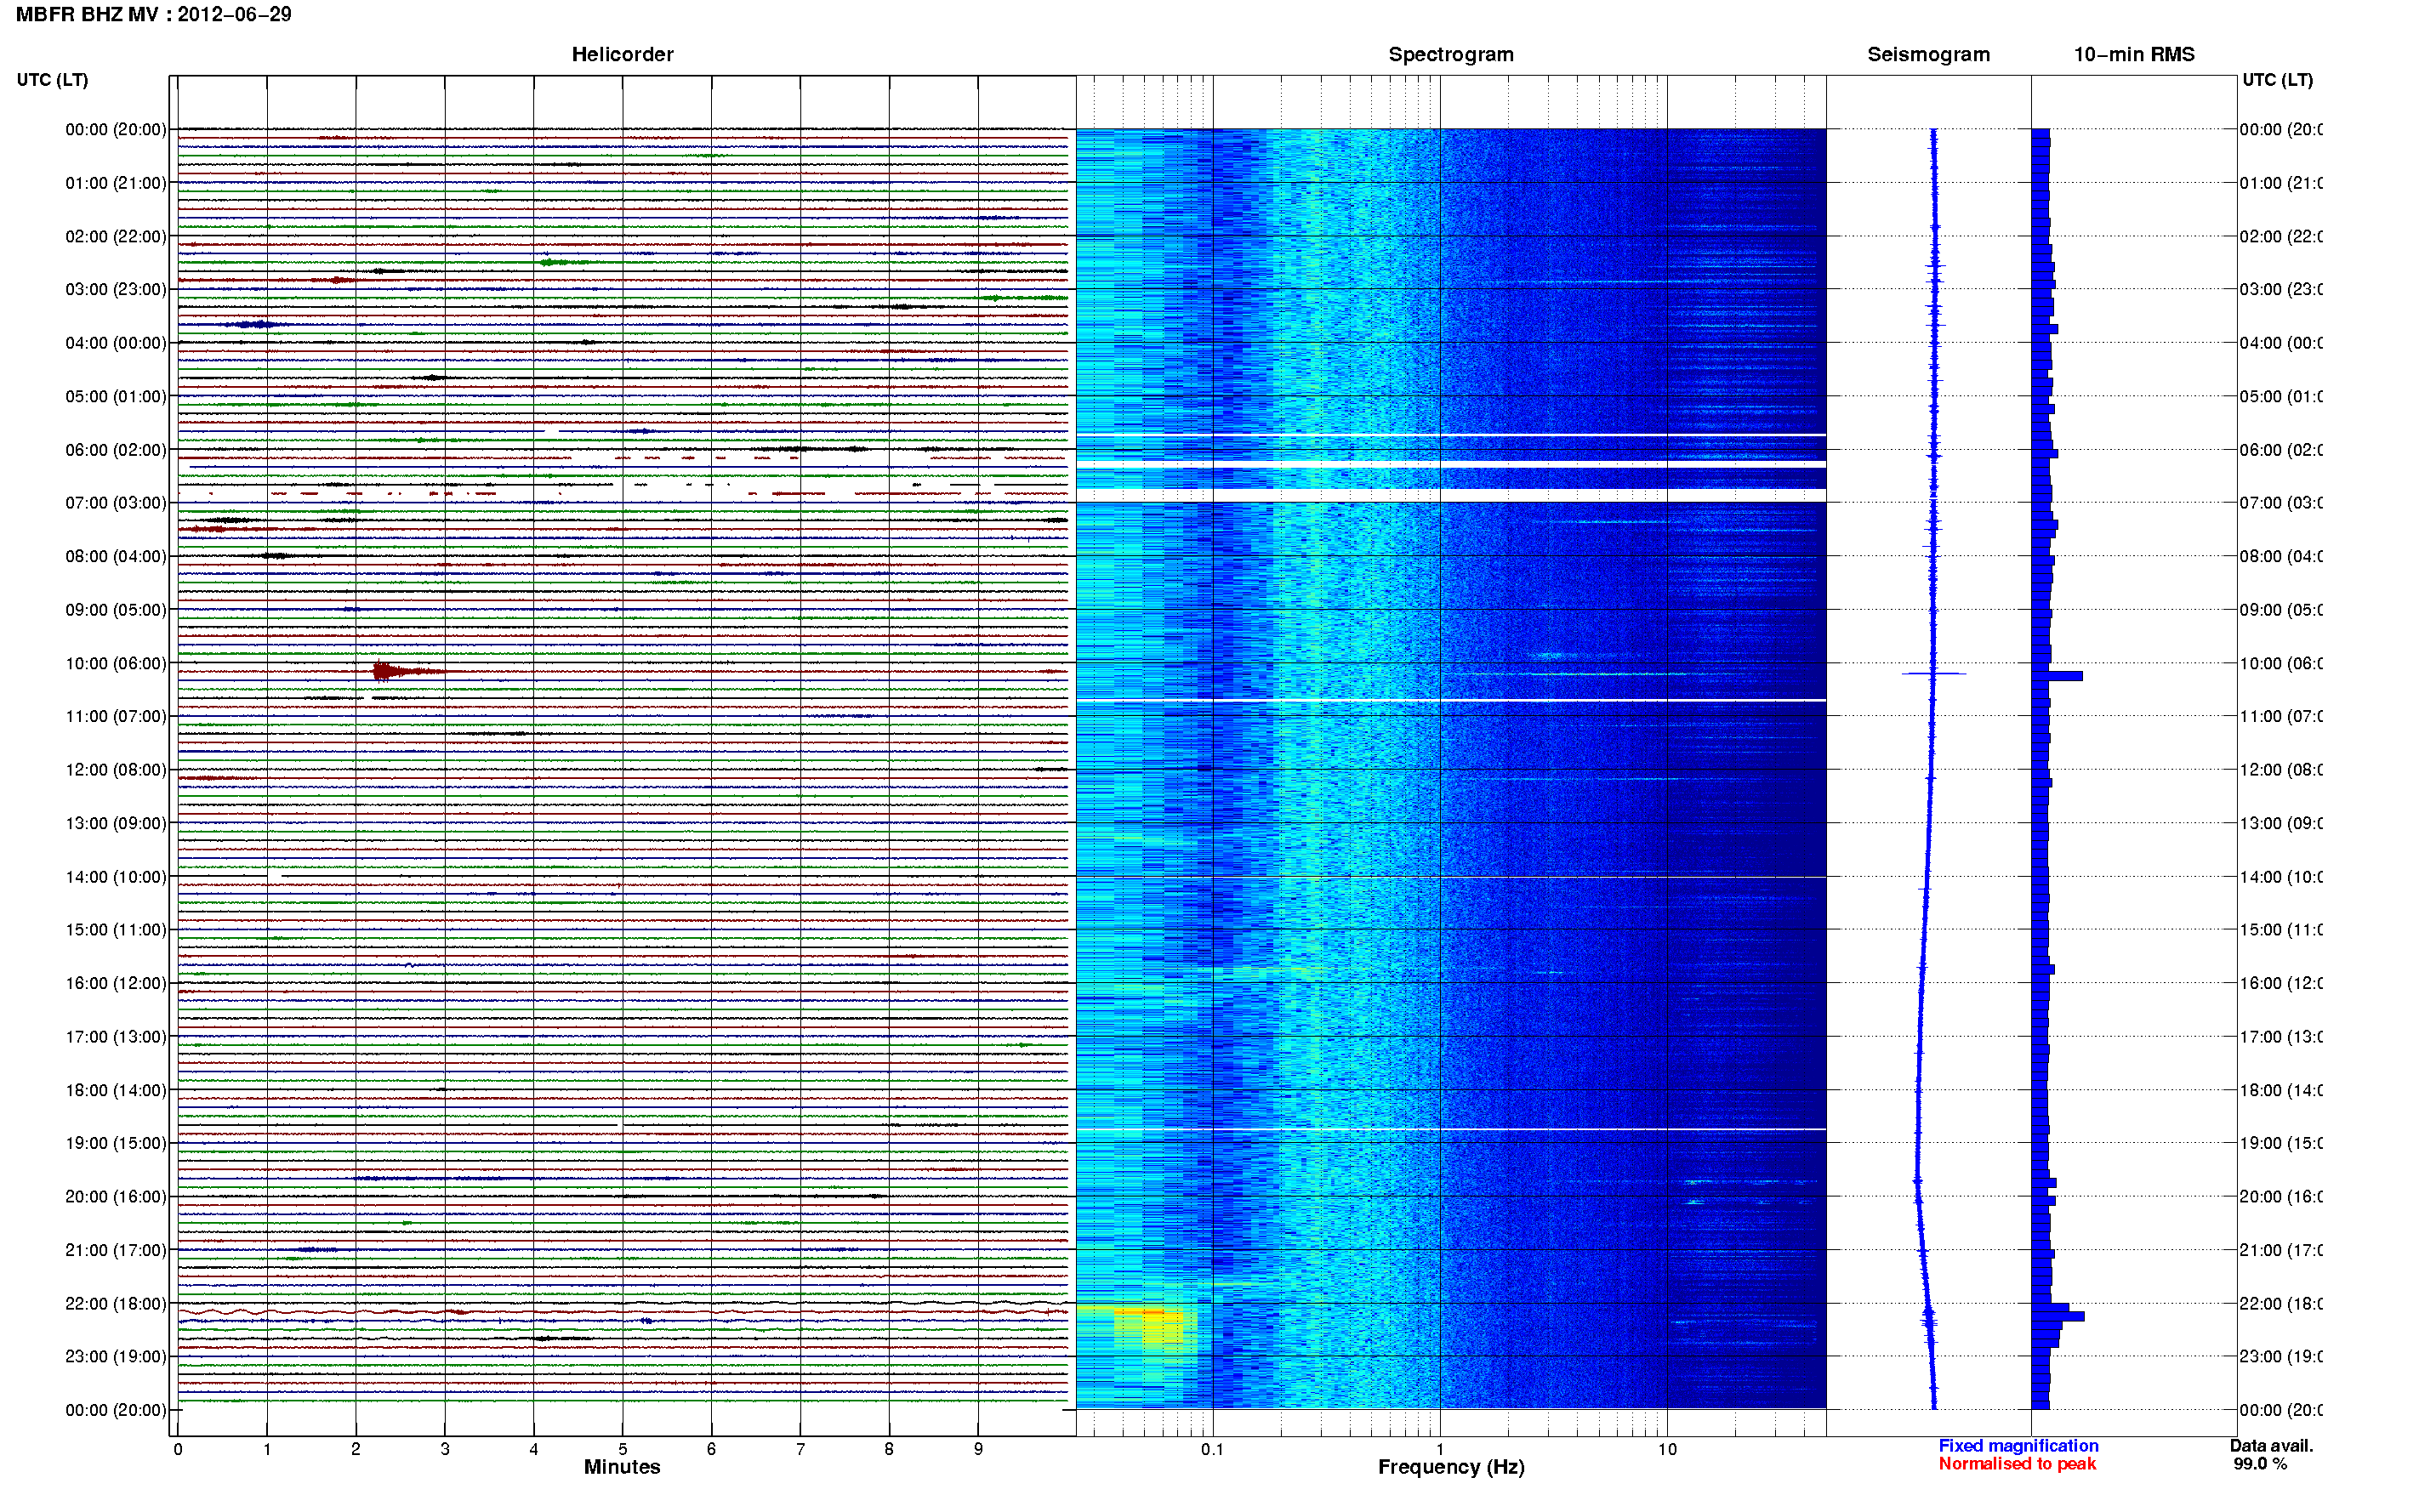Click the '19:00 (15:00)' left time label

click(116, 1143)
